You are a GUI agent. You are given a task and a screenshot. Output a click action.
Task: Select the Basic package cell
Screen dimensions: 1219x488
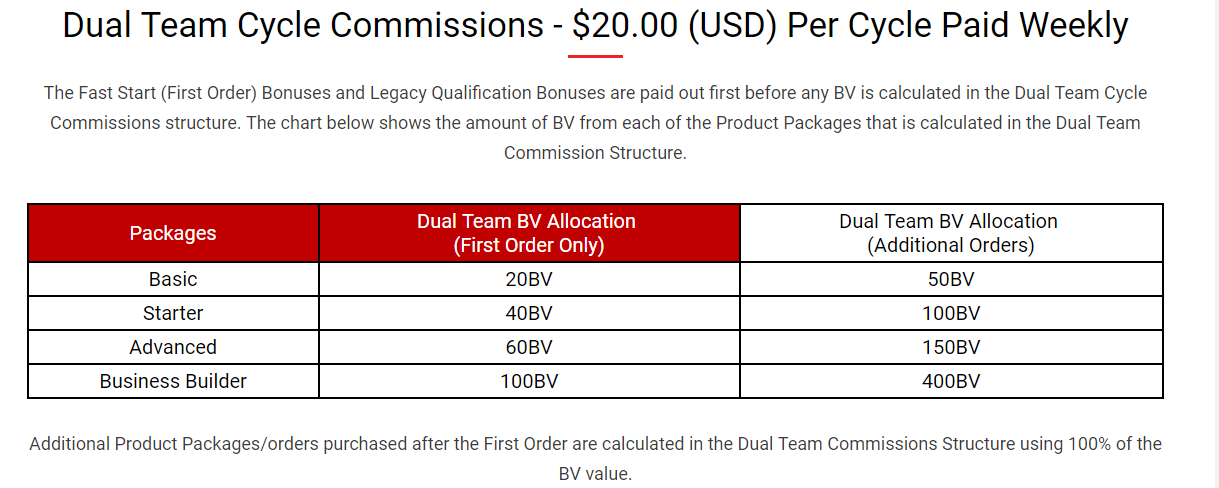(x=173, y=279)
